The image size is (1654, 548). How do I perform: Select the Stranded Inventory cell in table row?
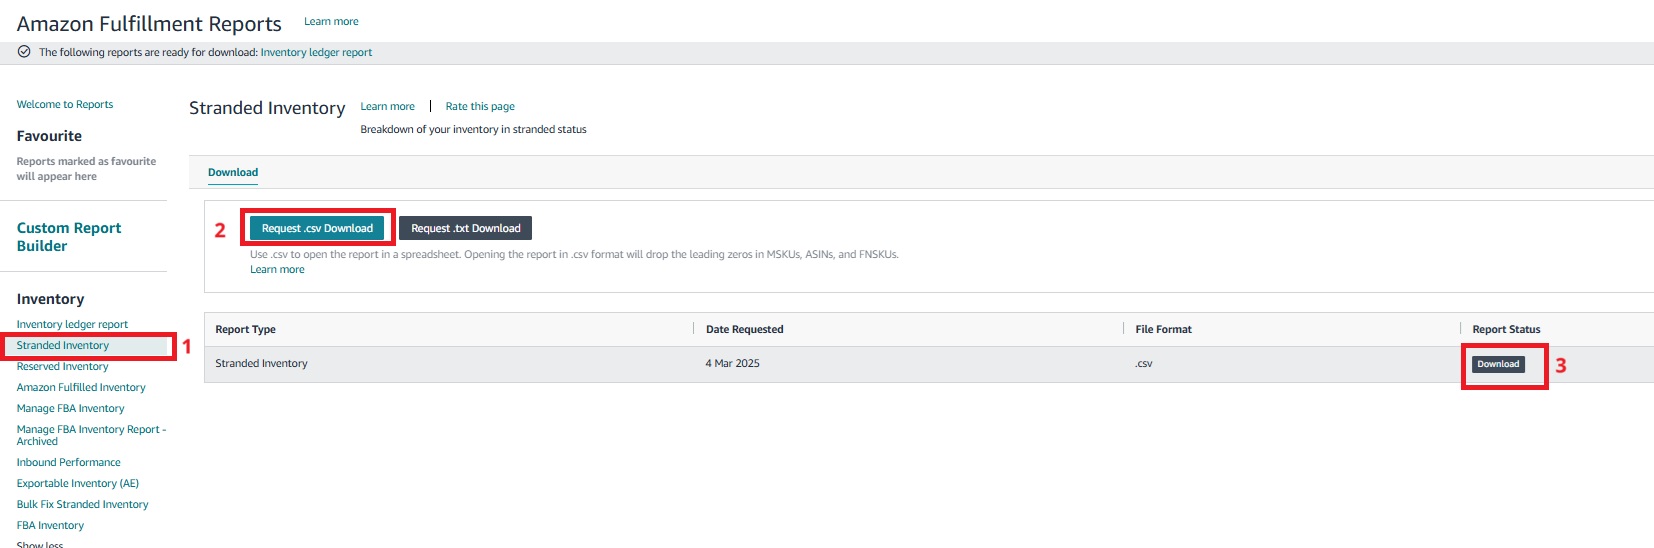[262, 363]
